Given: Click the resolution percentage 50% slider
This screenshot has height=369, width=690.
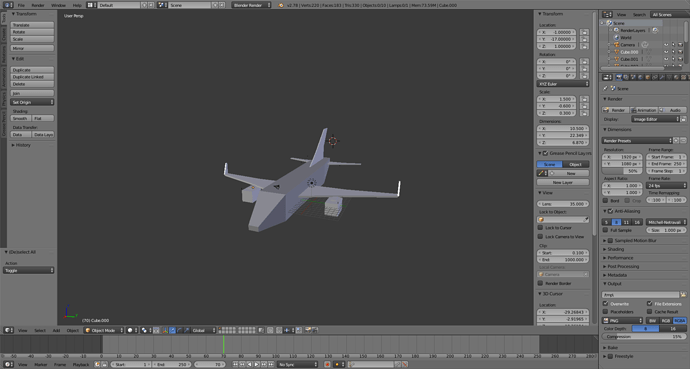Looking at the screenshot, I should 622,171.
